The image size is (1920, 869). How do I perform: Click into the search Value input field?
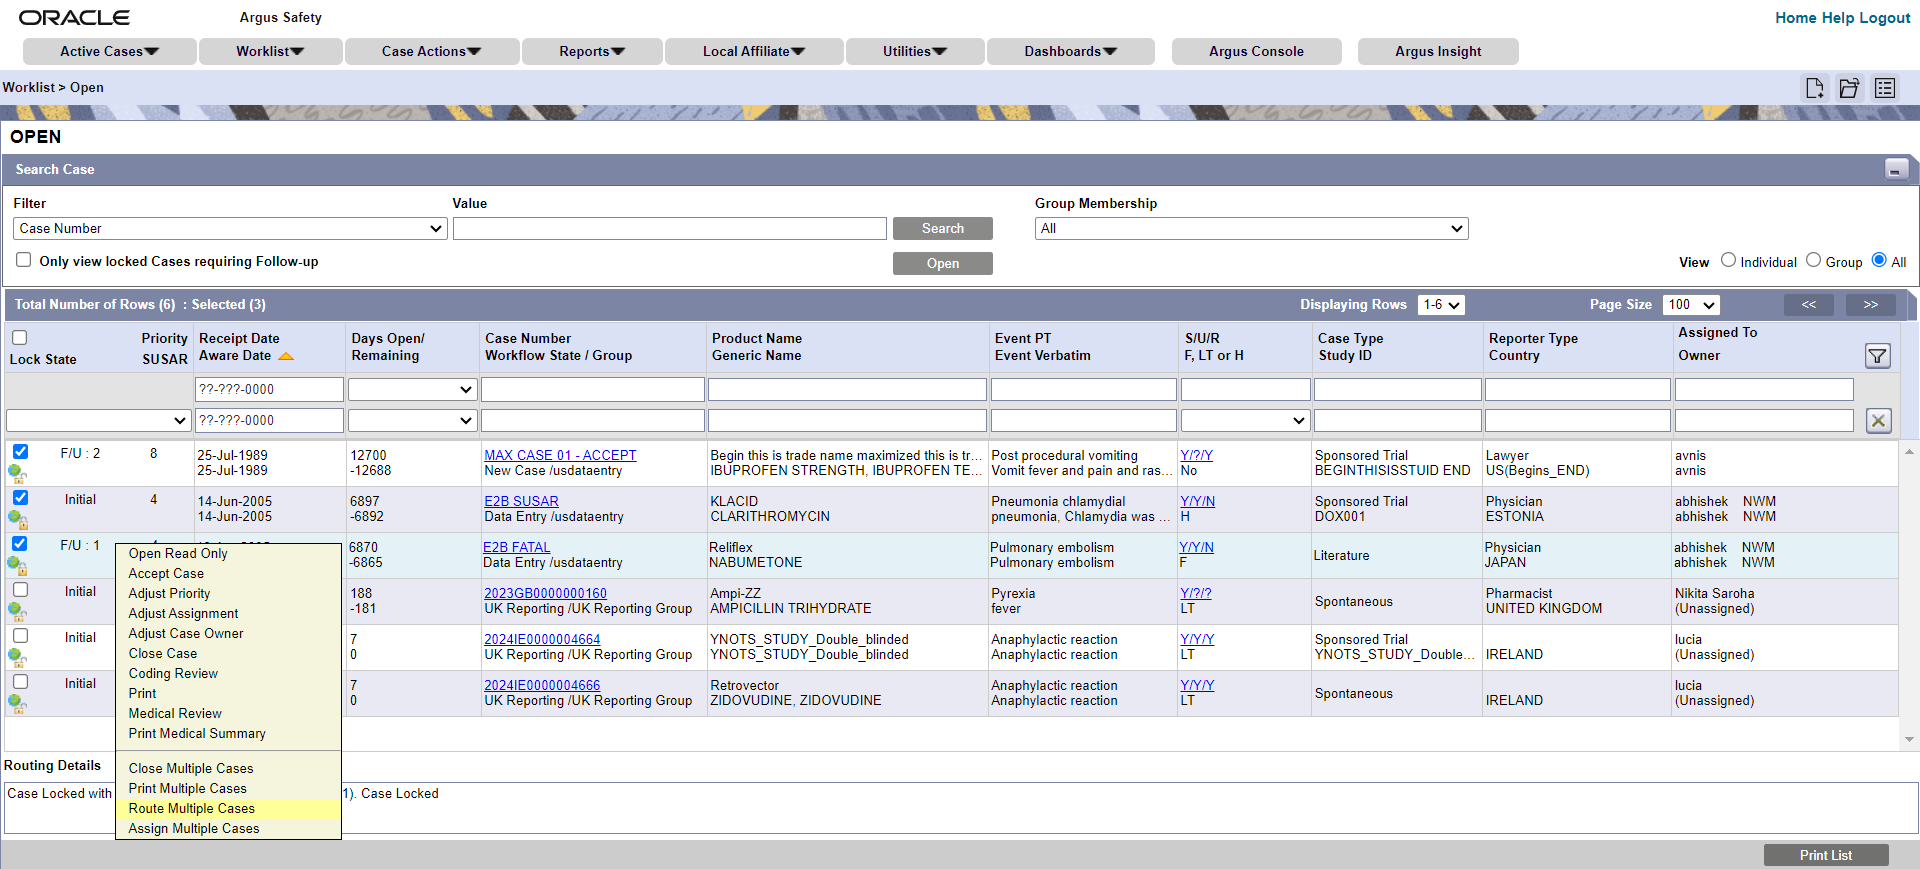tap(670, 229)
